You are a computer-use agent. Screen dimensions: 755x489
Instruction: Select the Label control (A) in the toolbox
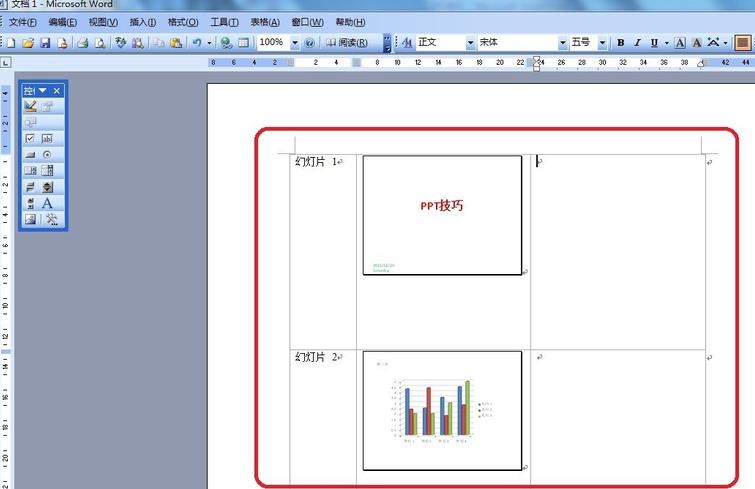coord(47,203)
